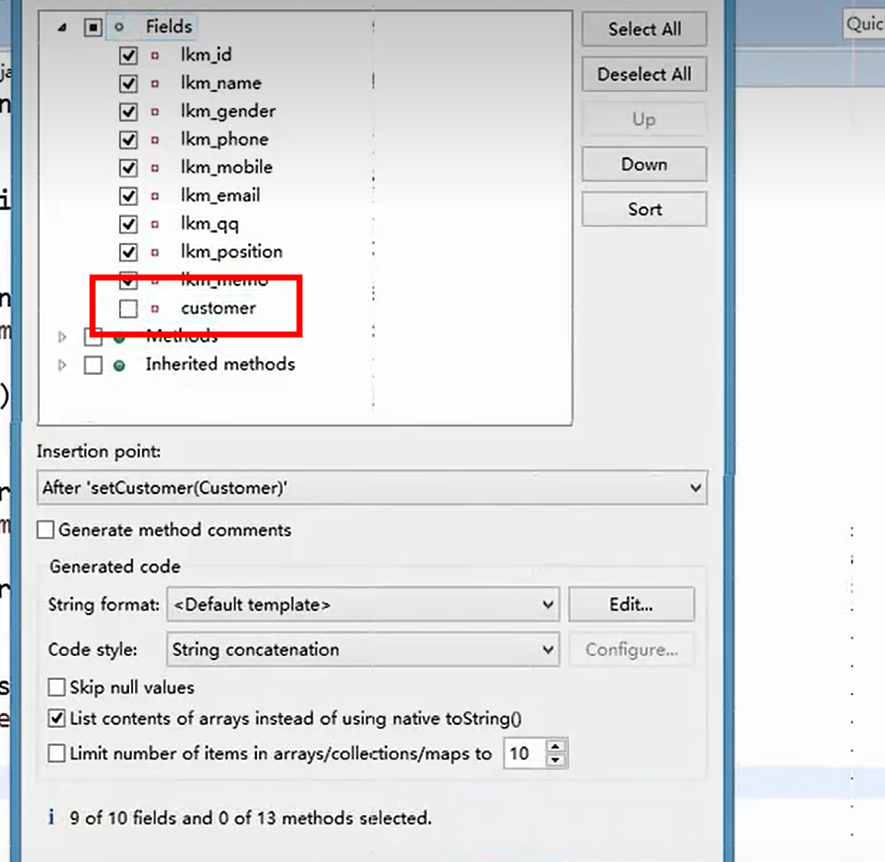885x862 pixels.
Task: Uncheck the lkm_email field checkbox
Action: coord(128,196)
